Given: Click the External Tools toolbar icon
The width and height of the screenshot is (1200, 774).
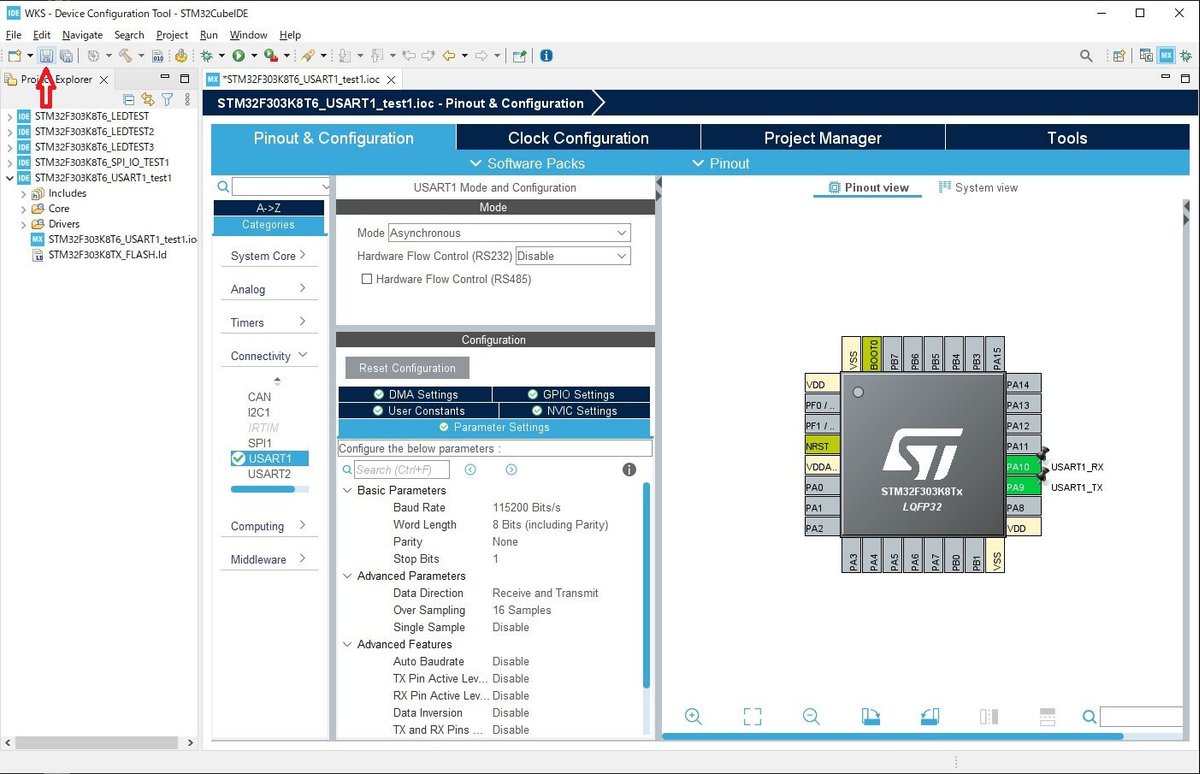Looking at the screenshot, I should pos(271,56).
